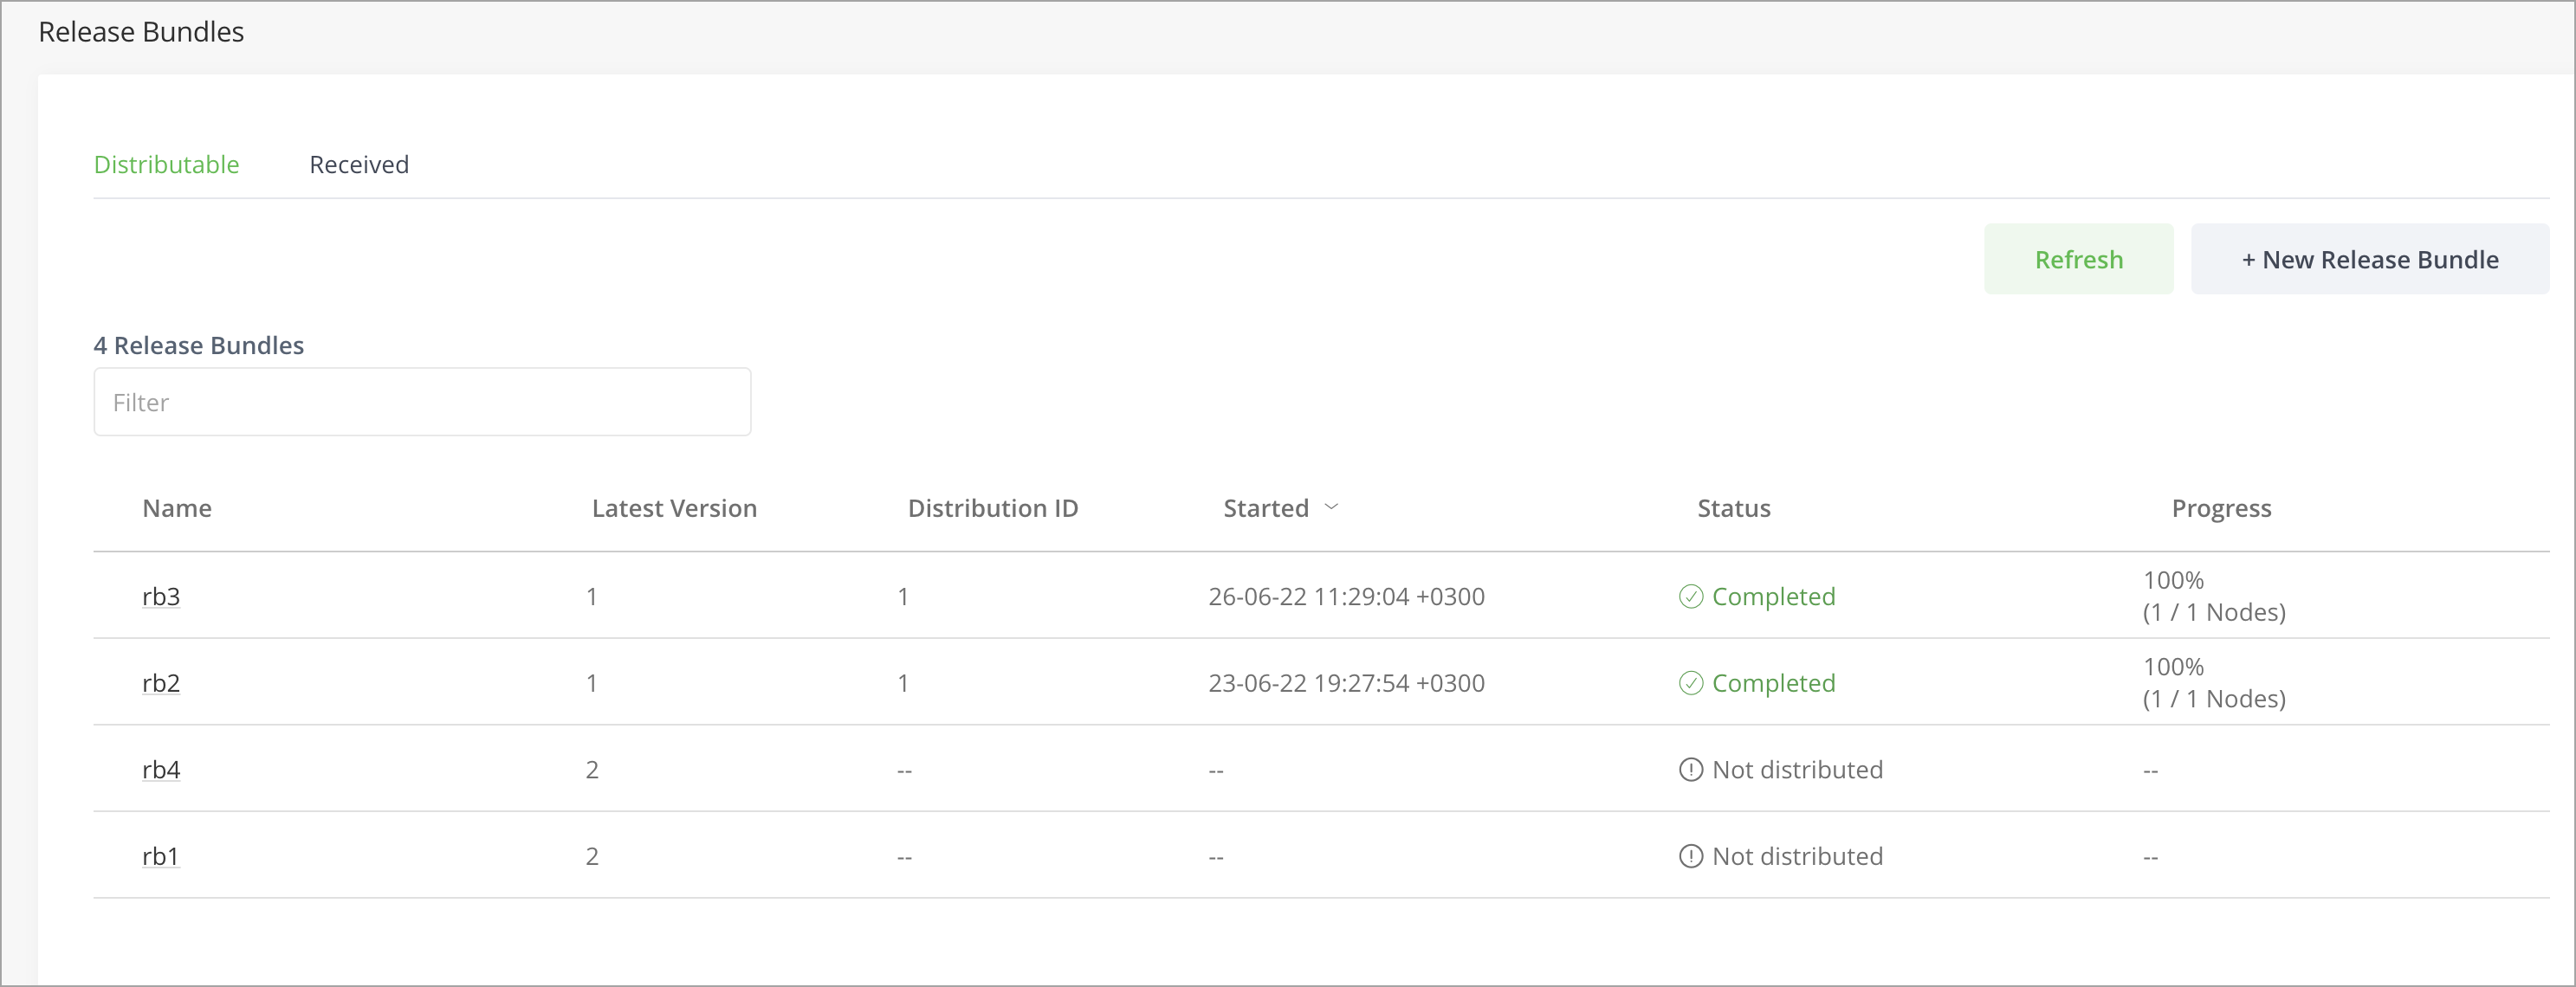Open the rb1 release bundle link

click(160, 856)
